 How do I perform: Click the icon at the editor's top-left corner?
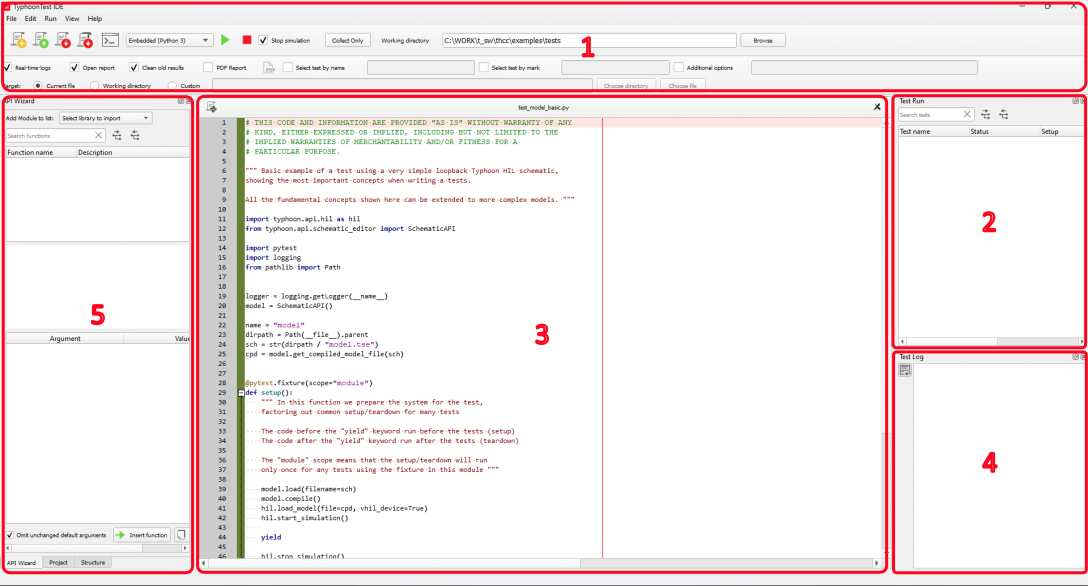point(212,107)
